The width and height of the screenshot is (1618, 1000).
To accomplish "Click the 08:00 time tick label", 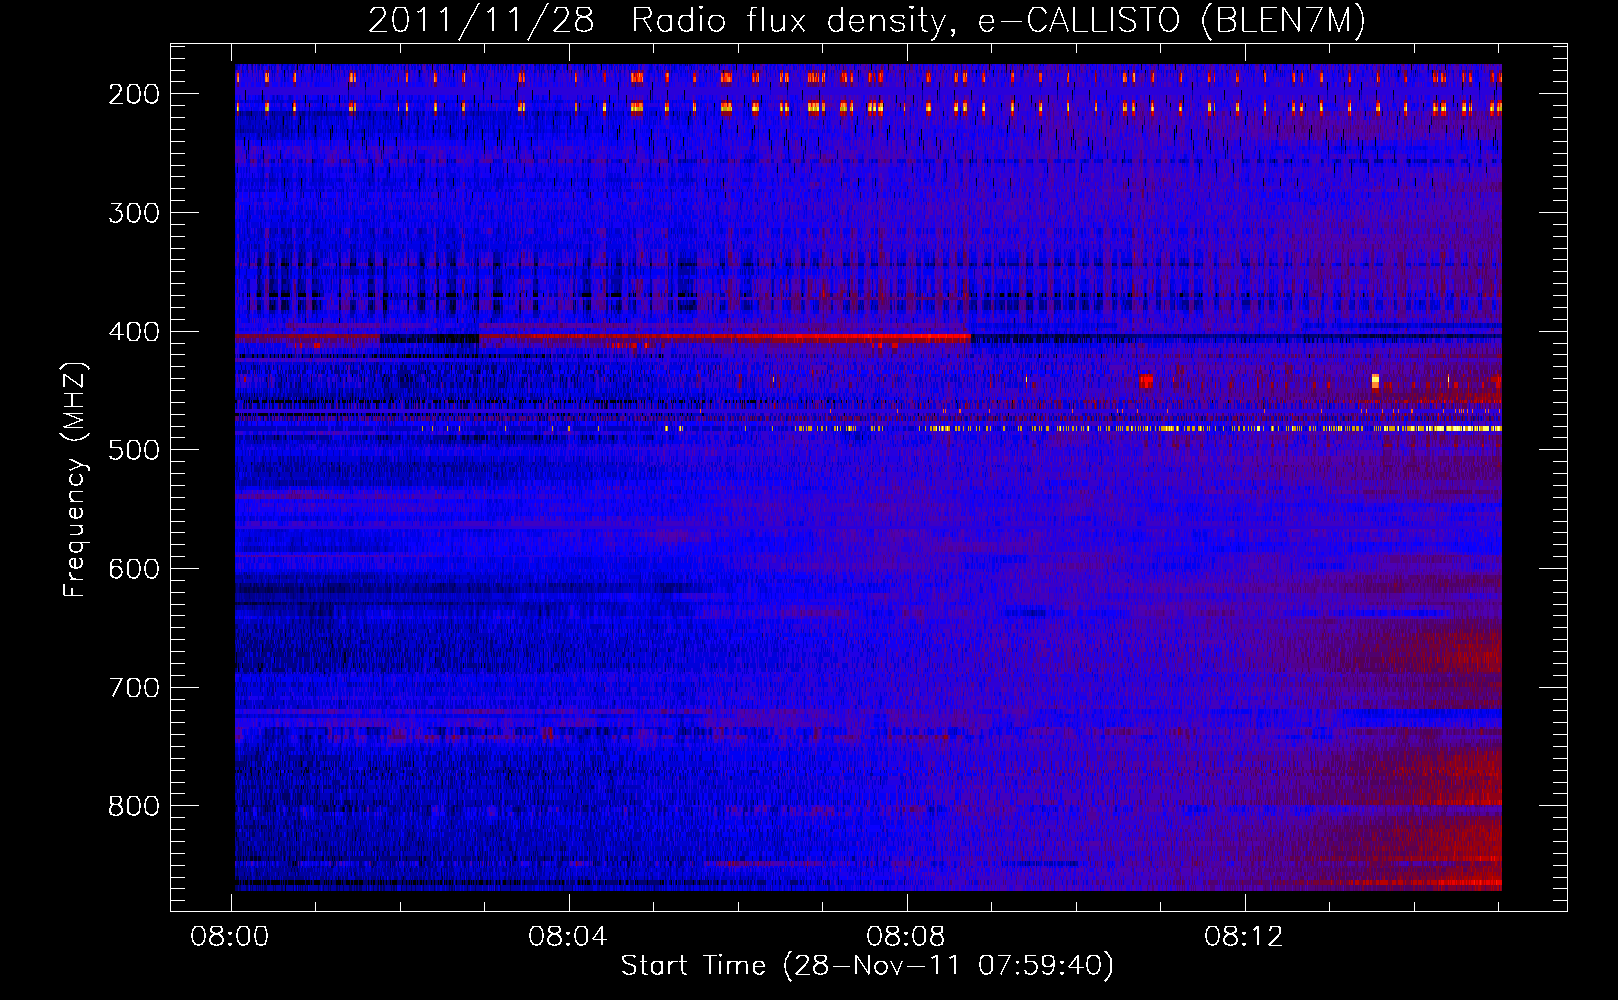I will click(x=231, y=937).
